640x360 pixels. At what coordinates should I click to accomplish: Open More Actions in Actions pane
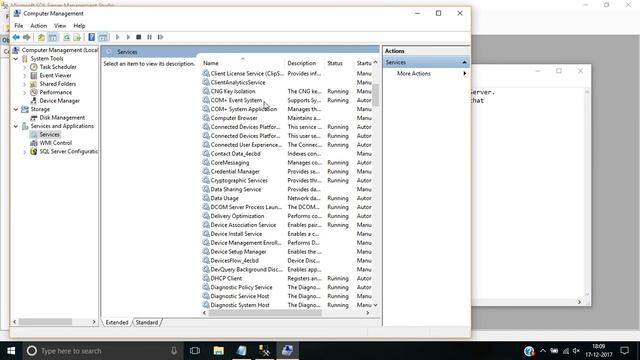click(414, 73)
